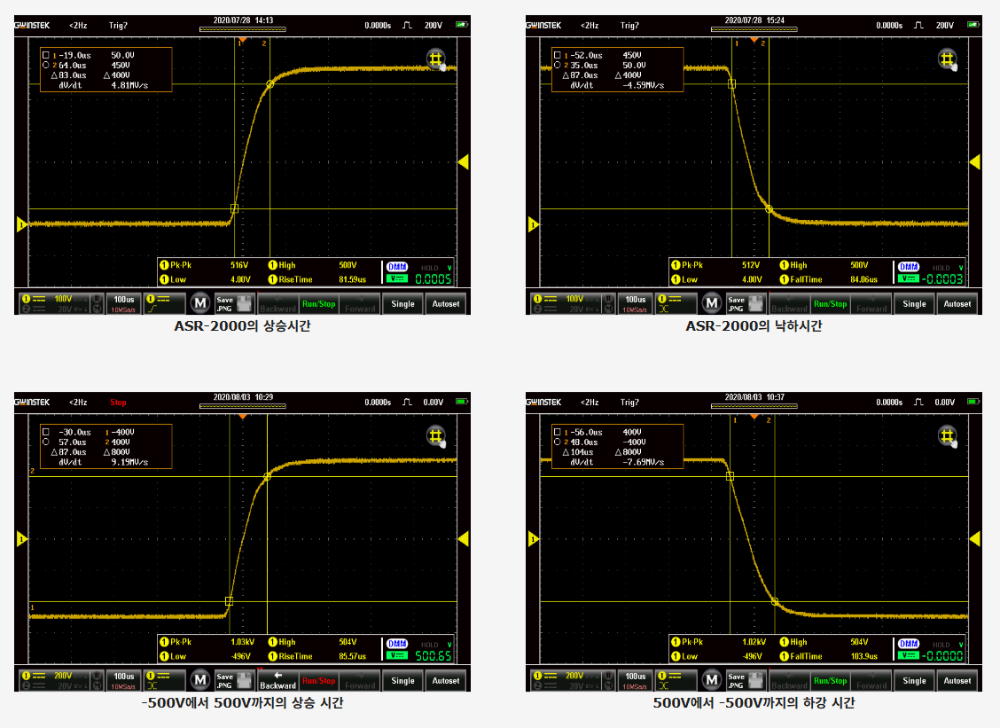
Task: Click Save PNG icon in the -500V to 500V rise scope
Action: coord(234,681)
